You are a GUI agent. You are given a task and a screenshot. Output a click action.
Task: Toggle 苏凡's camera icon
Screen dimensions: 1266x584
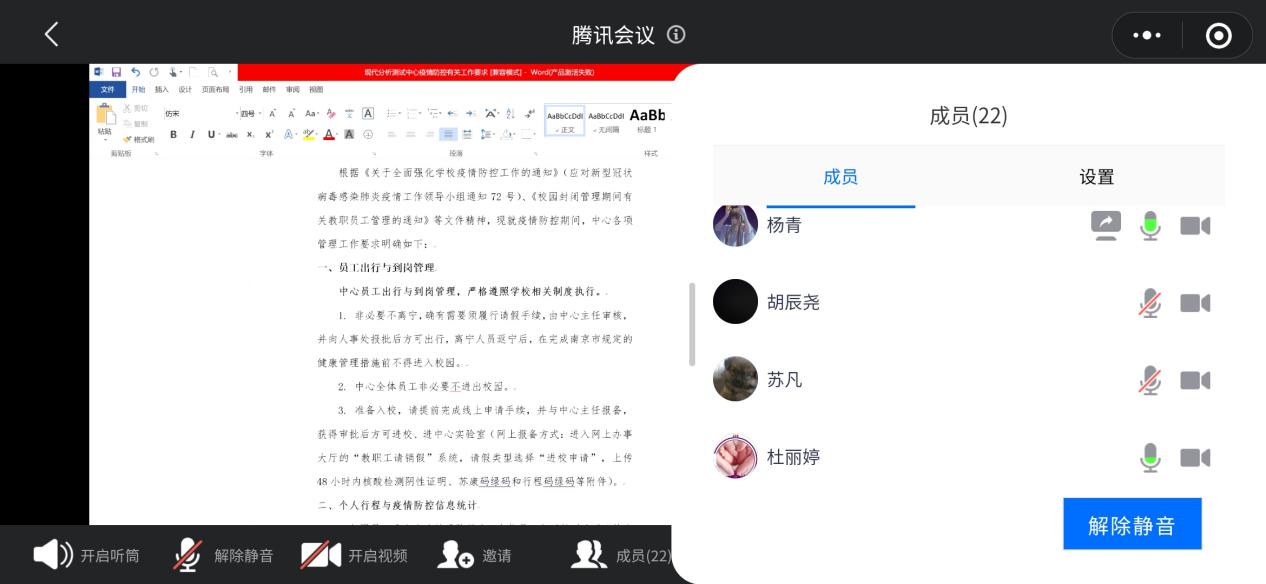(1195, 380)
